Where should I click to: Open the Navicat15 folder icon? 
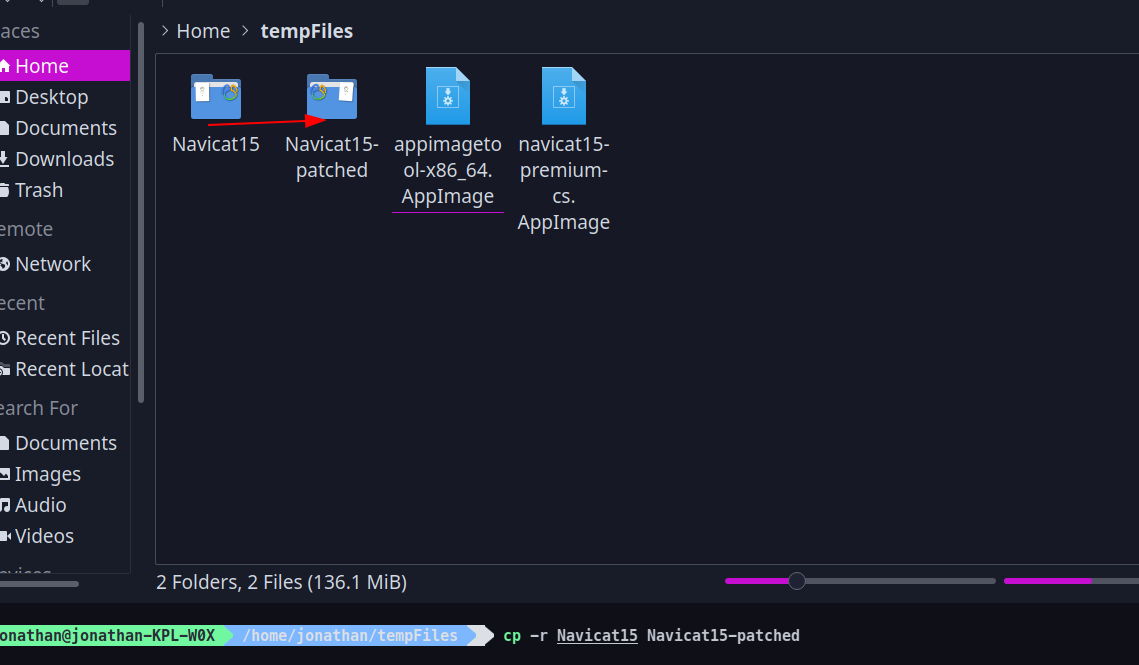point(215,97)
